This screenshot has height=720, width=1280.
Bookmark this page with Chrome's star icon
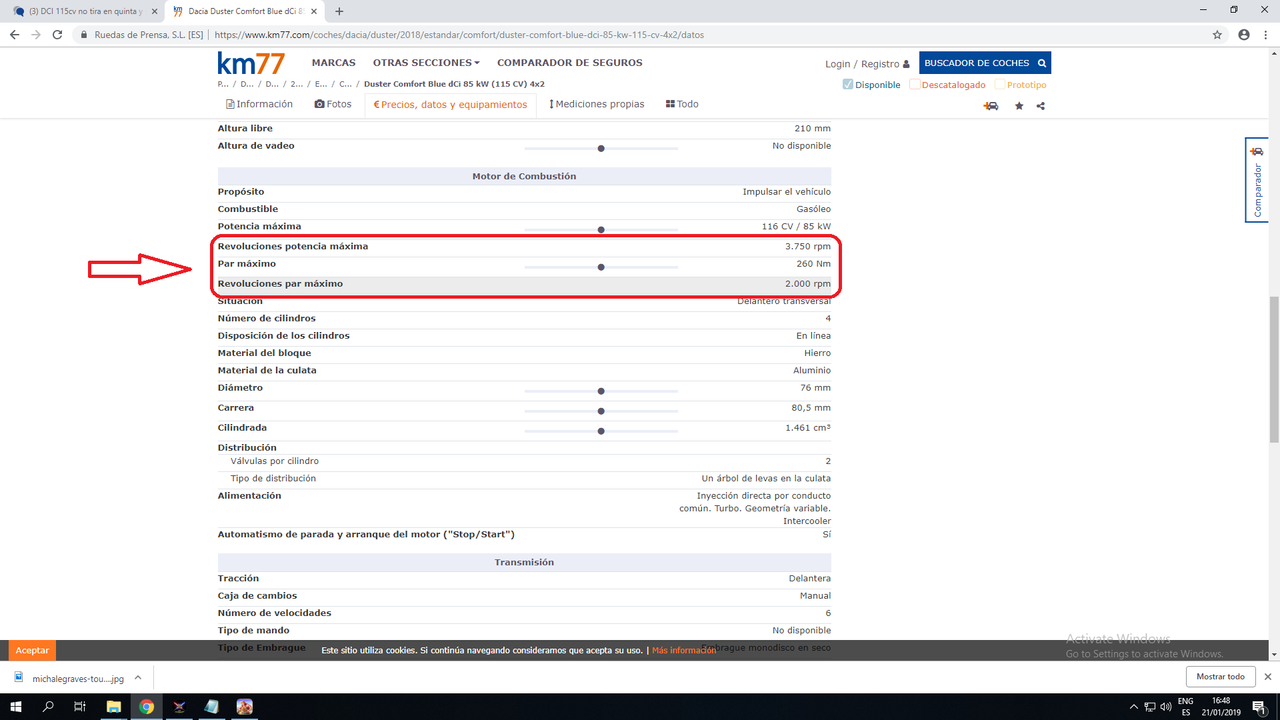[x=1217, y=34]
